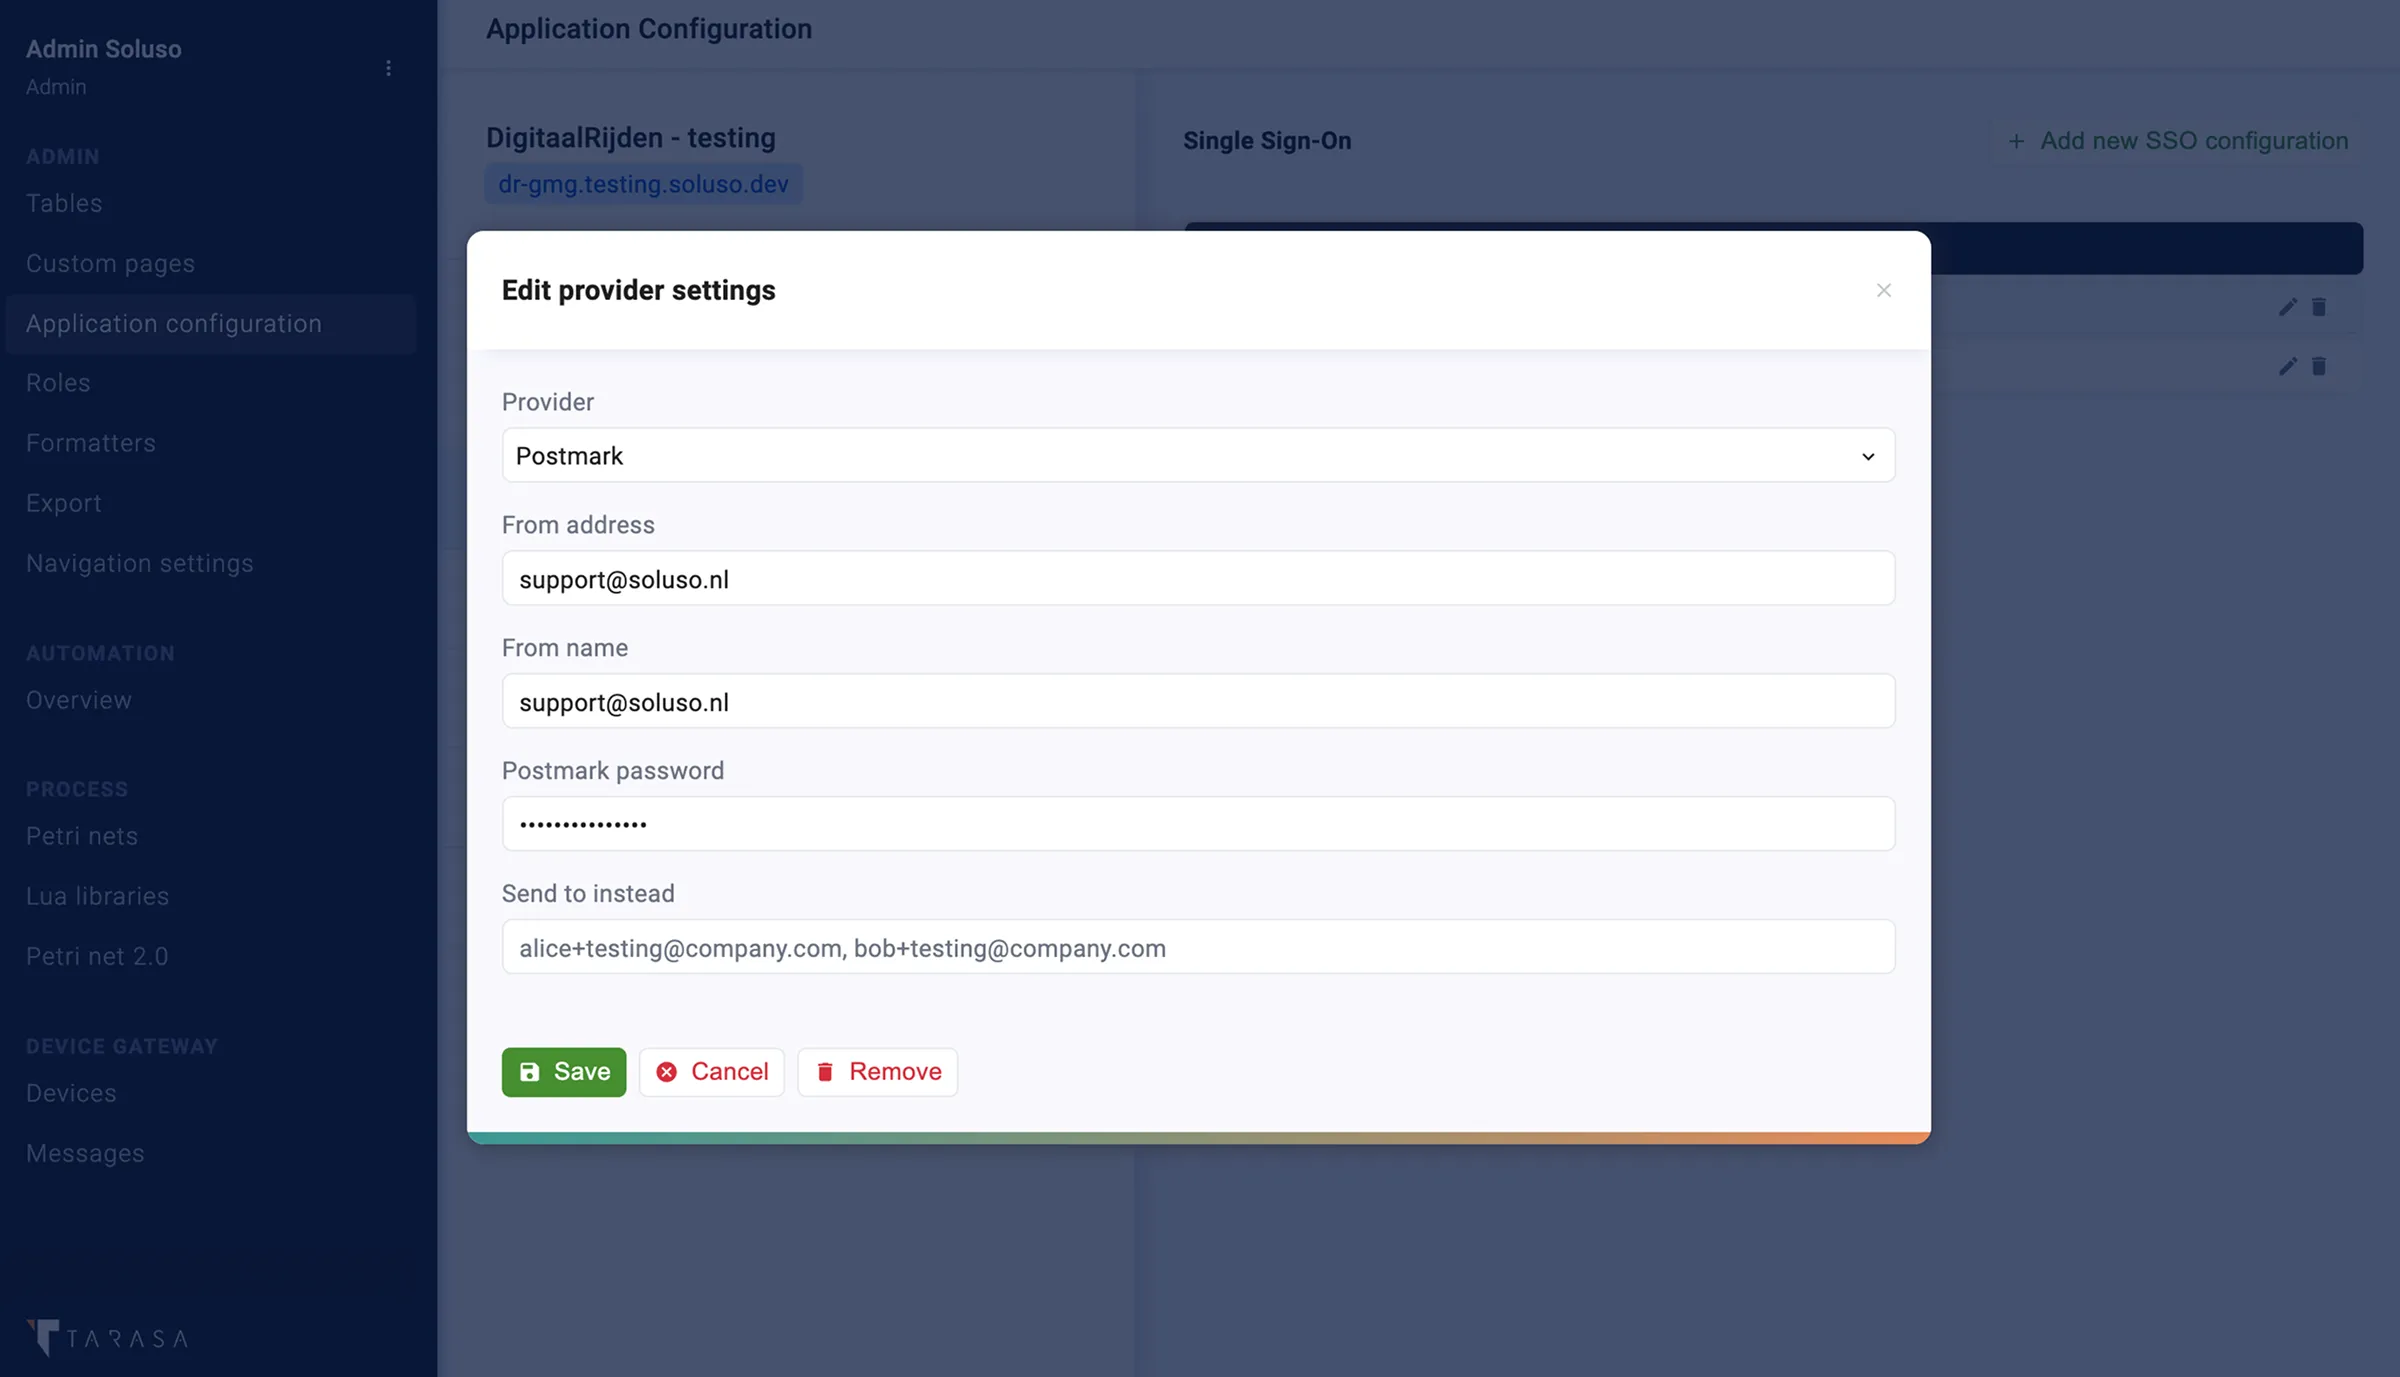Viewport: 2400px width, 1377px height.
Task: Open the dr-gmg.testing.soluso.dev link
Action: [643, 184]
